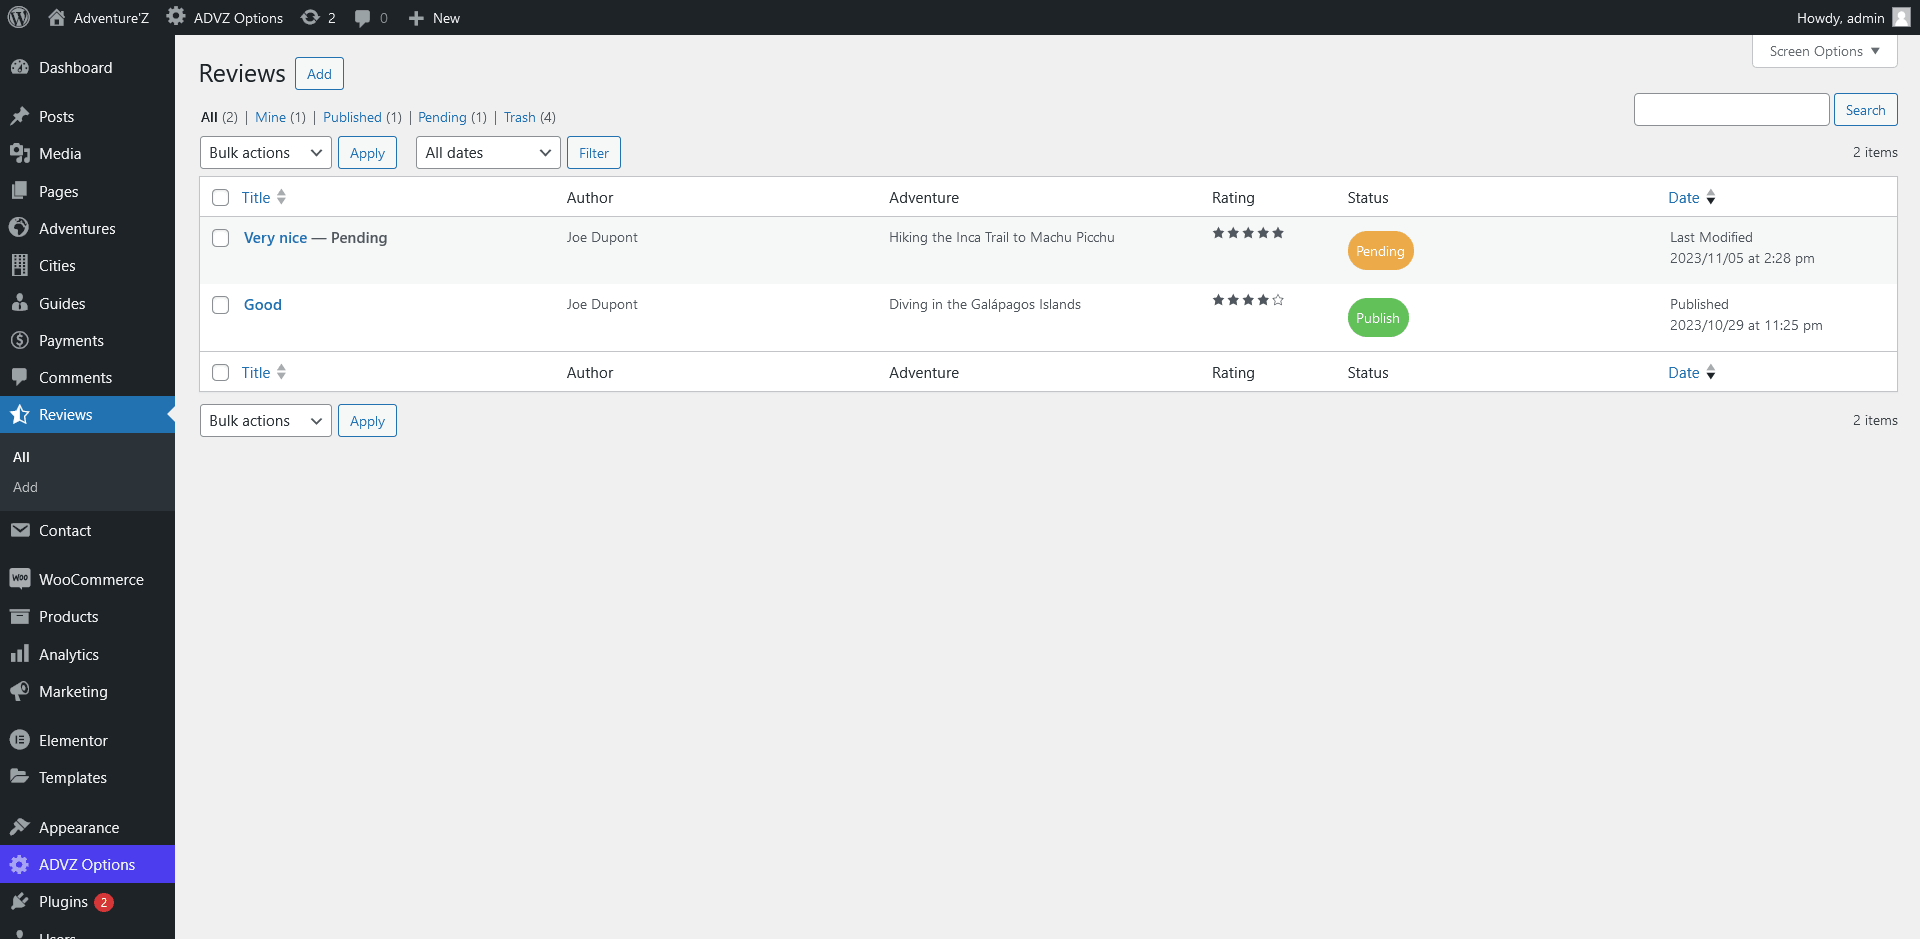This screenshot has width=1920, height=939.
Task: Click the bottom Apply button
Action: (367, 421)
